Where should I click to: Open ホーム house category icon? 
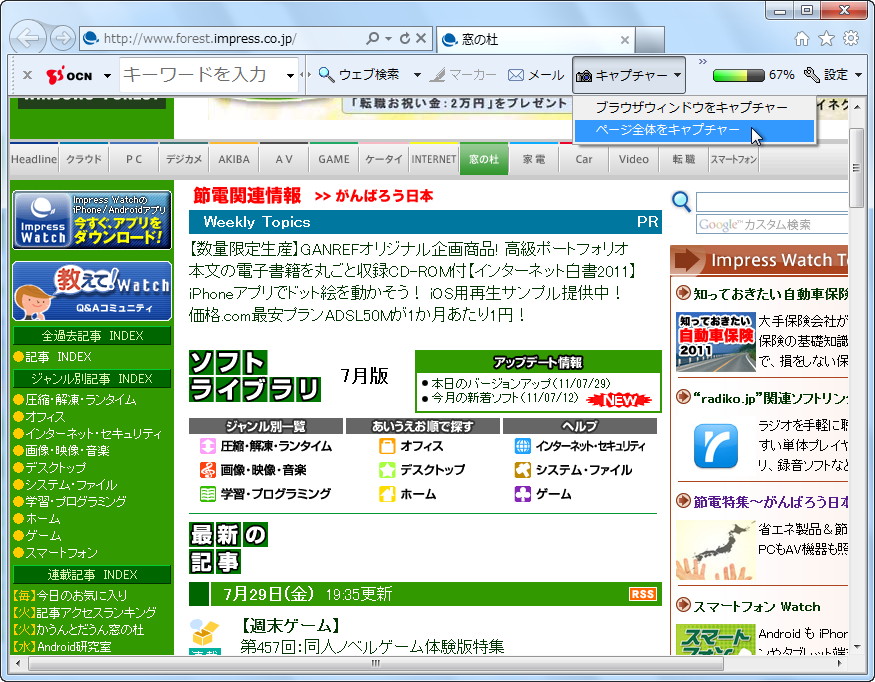click(x=387, y=494)
